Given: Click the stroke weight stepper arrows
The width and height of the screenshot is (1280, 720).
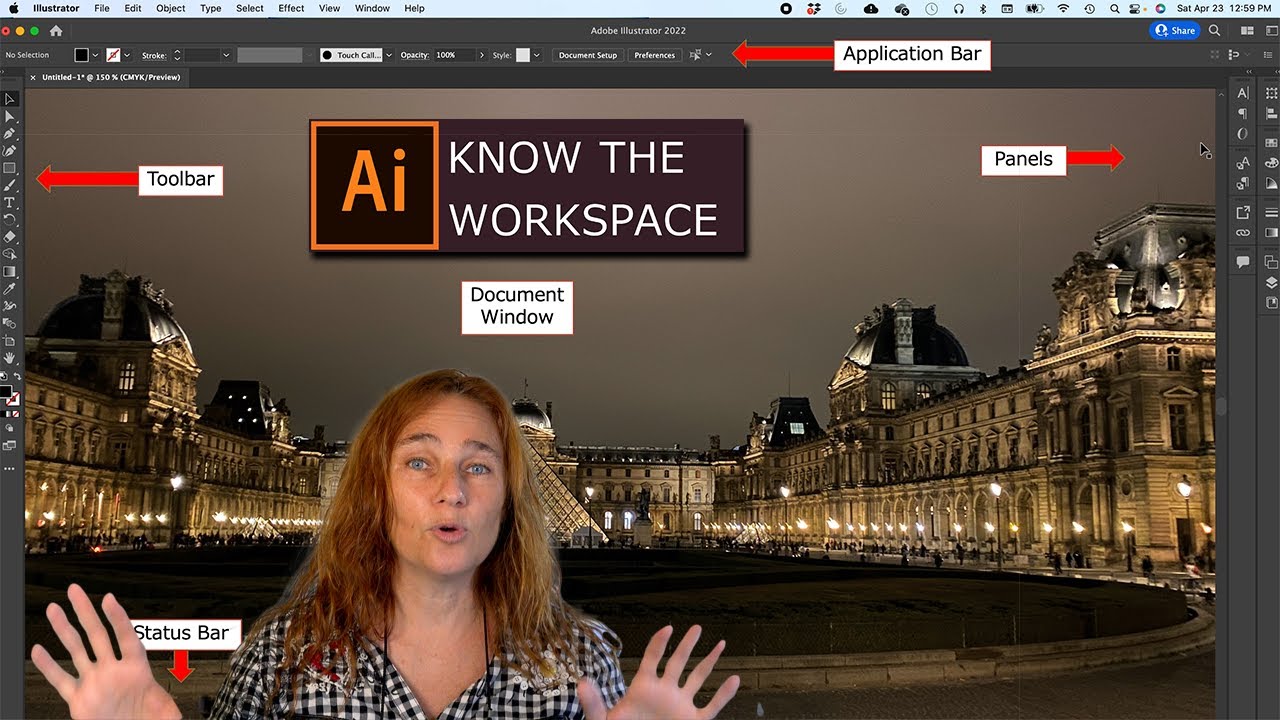Looking at the screenshot, I should pyautogui.click(x=177, y=55).
